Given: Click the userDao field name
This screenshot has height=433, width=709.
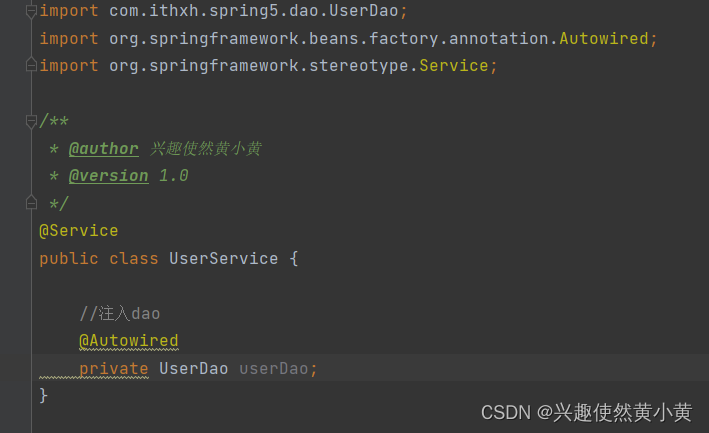Looking at the screenshot, I should (274, 368).
